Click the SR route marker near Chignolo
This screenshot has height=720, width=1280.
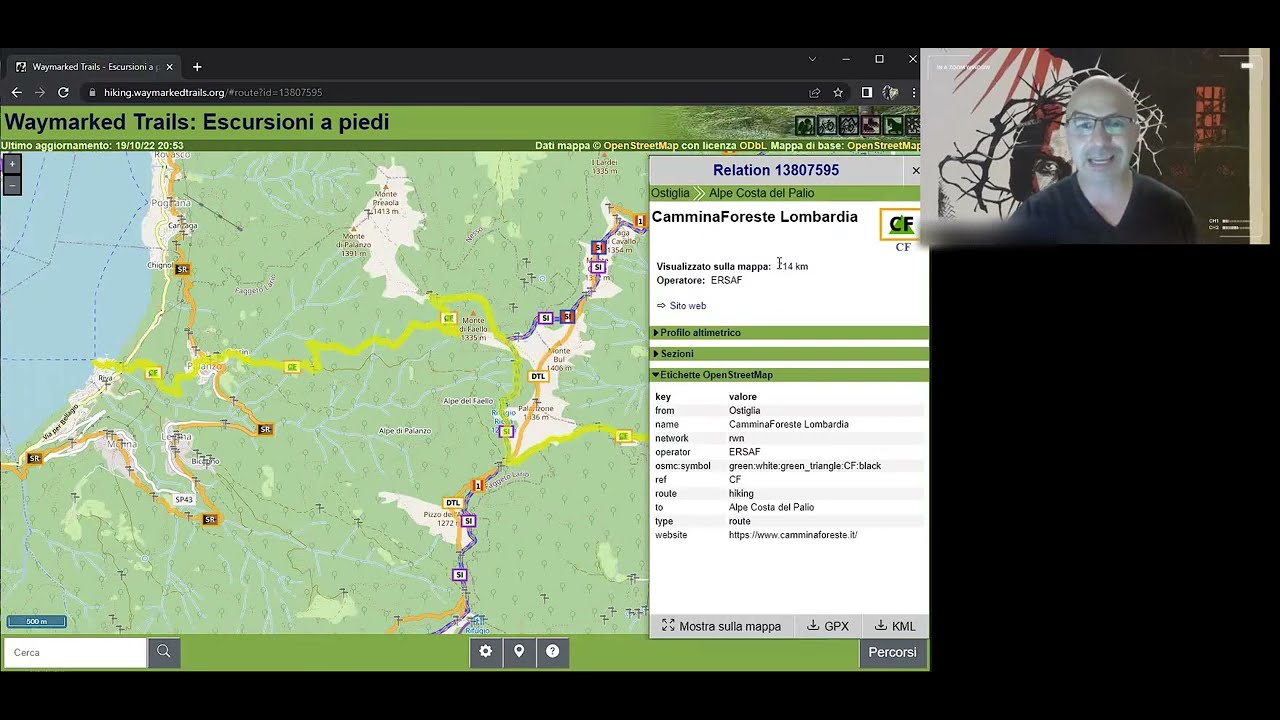point(182,269)
